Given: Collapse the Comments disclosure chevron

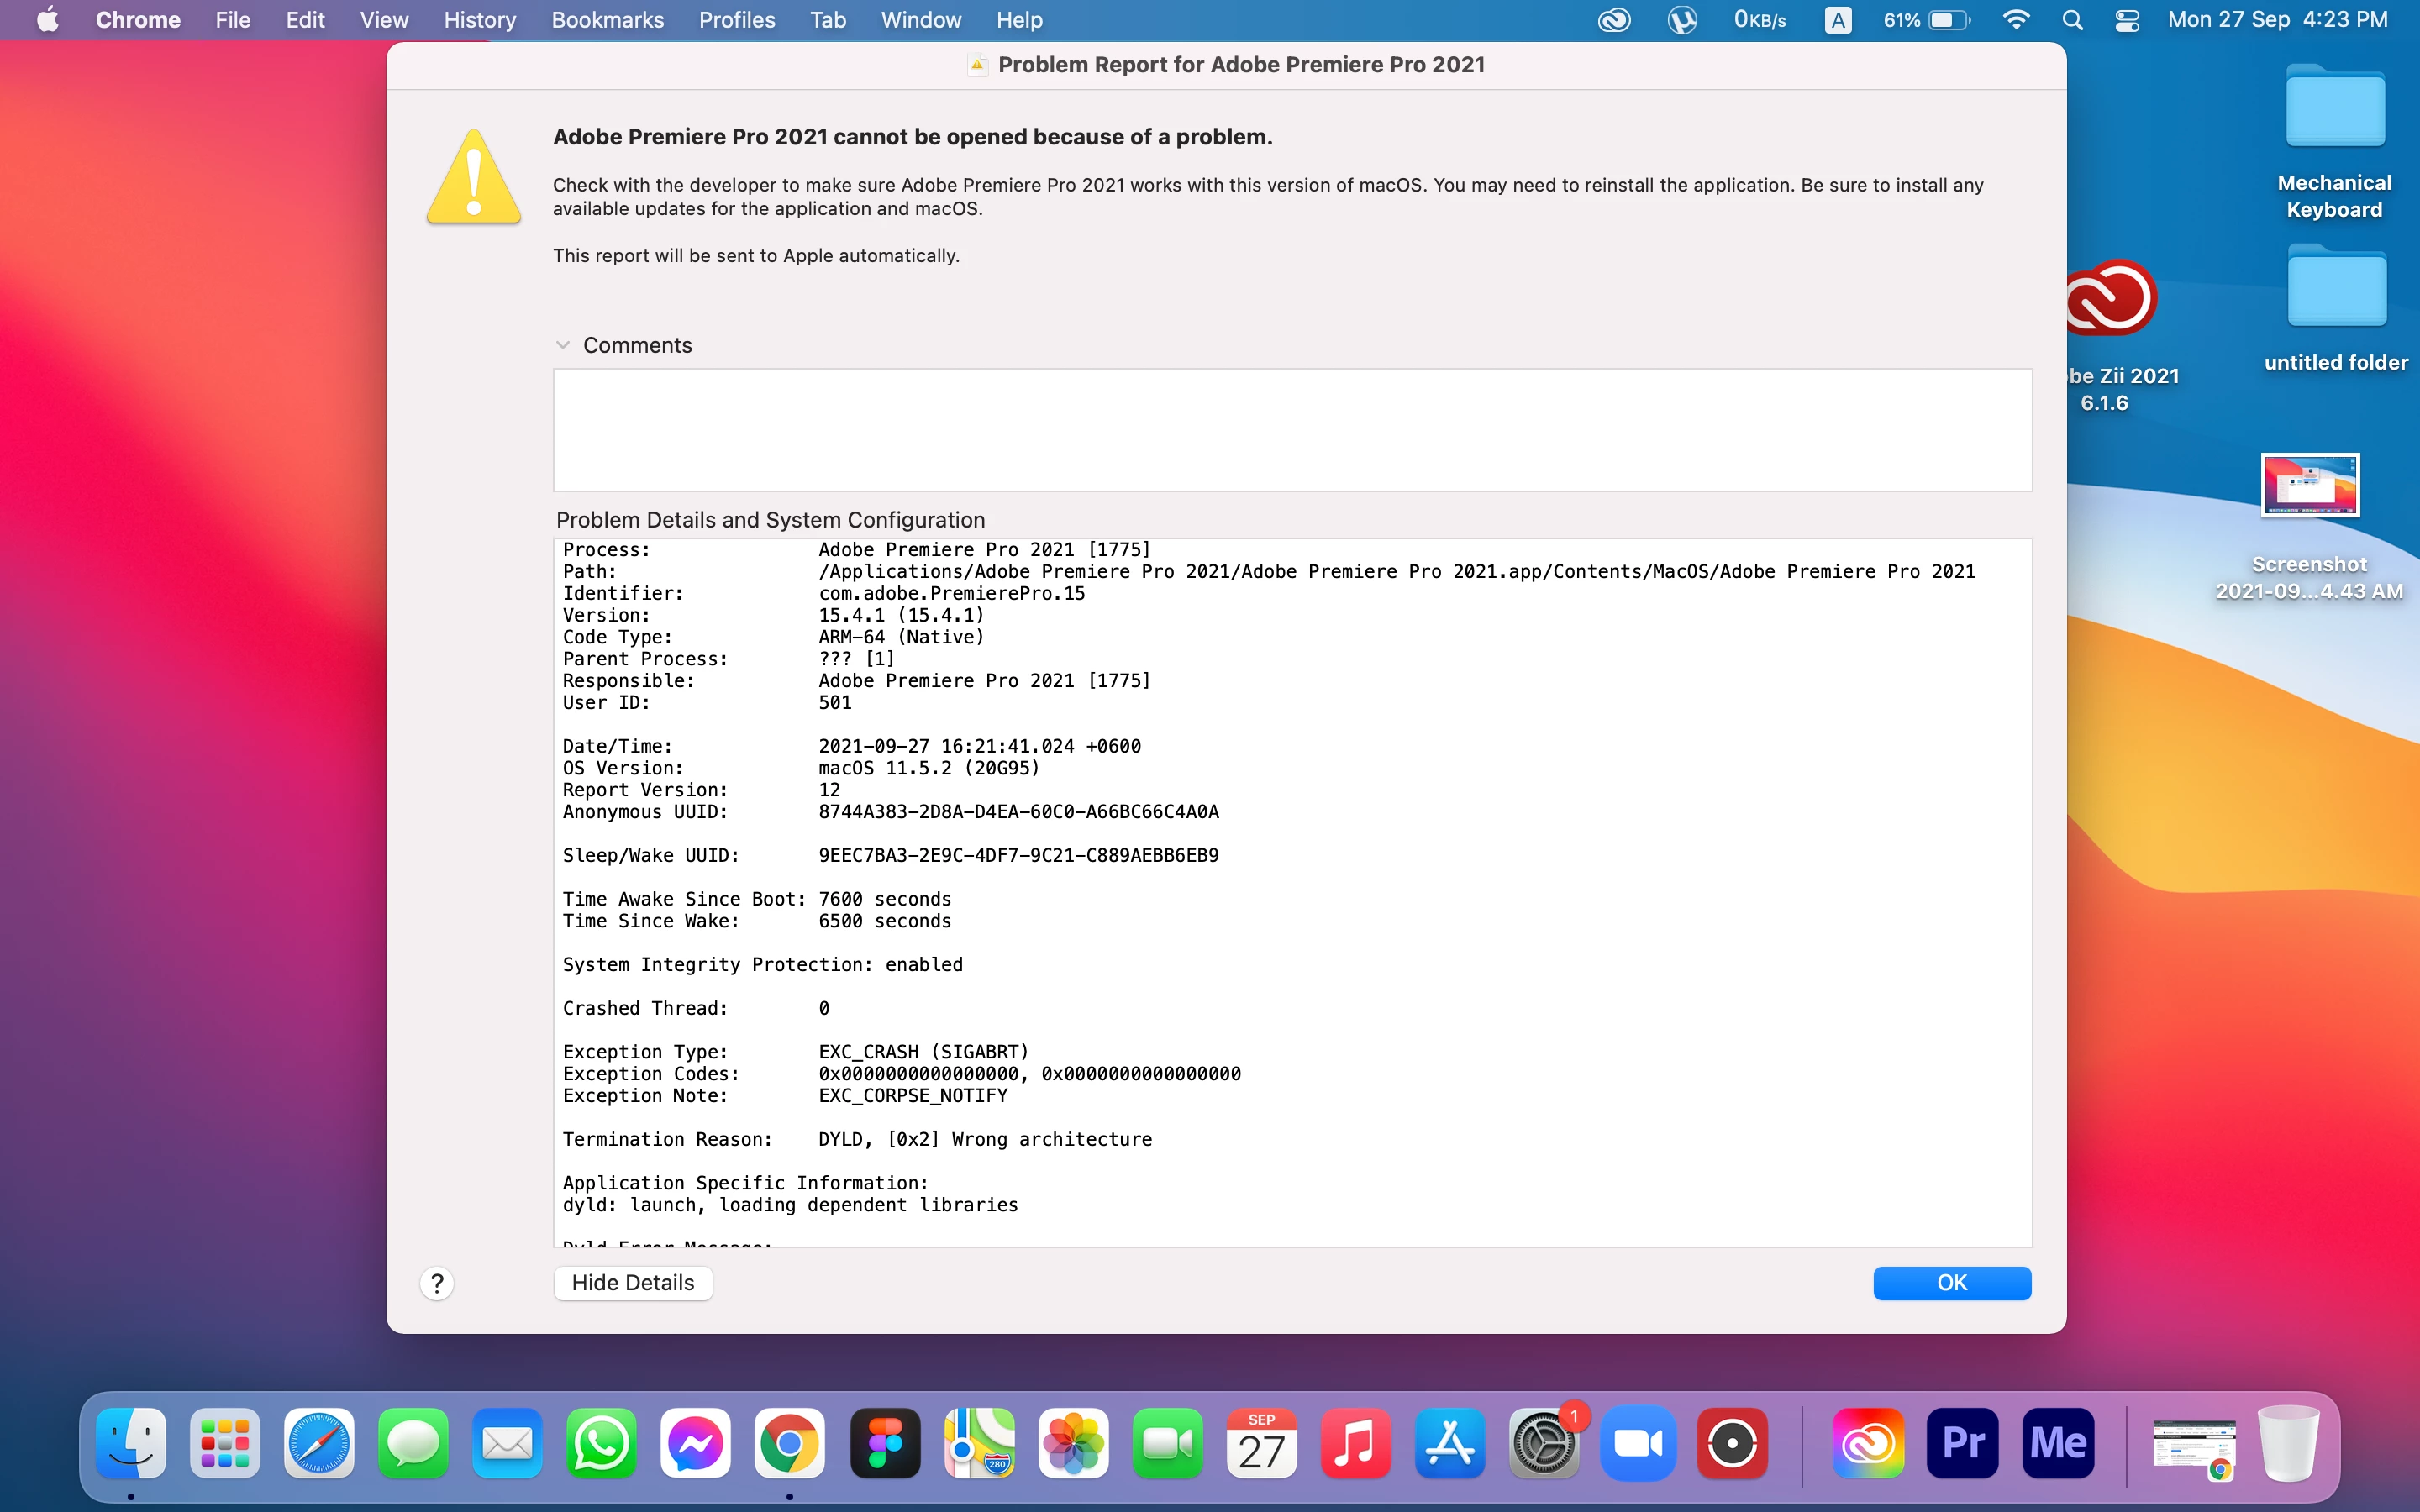Looking at the screenshot, I should tap(563, 345).
